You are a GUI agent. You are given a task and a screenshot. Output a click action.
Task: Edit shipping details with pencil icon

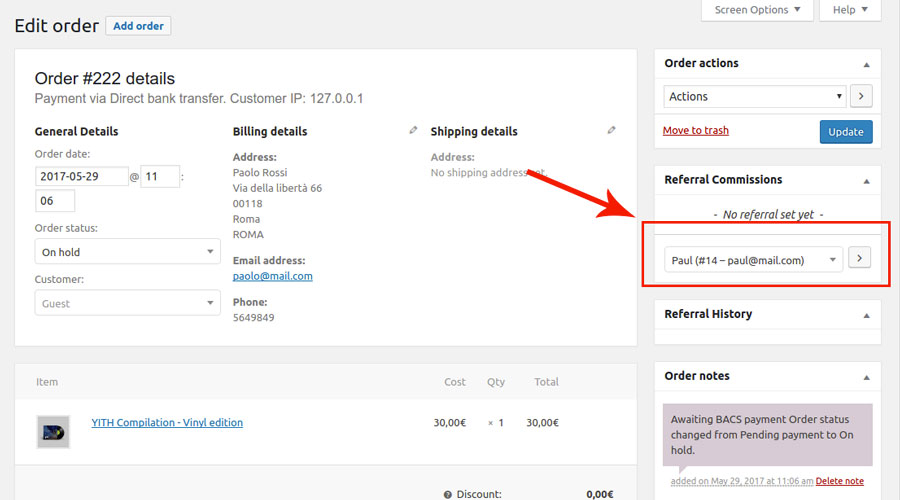coord(612,130)
